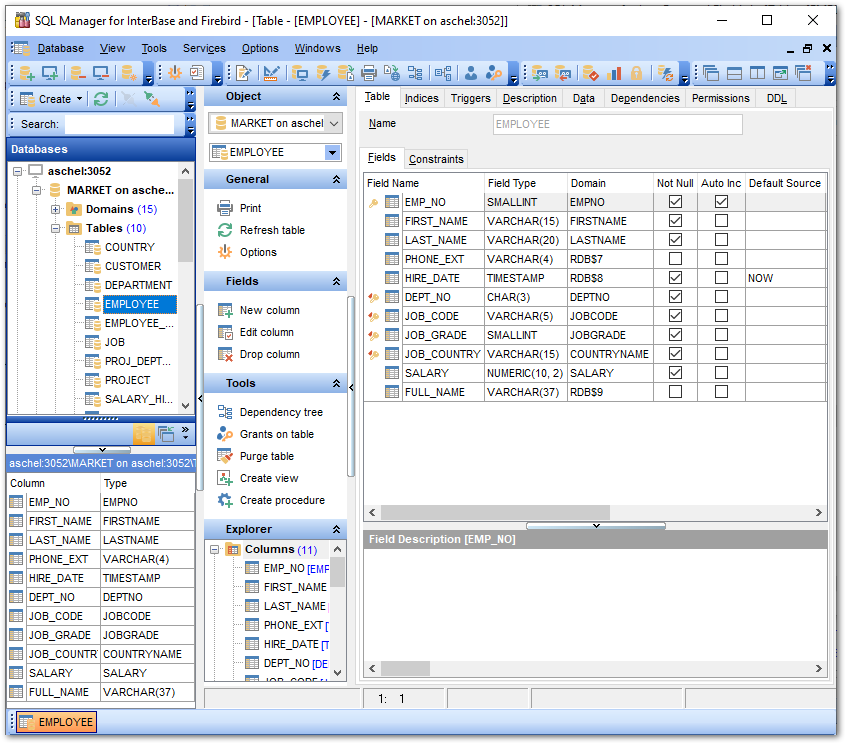This screenshot has height=744, width=846.
Task: Click the New column icon
Action: pos(225,310)
